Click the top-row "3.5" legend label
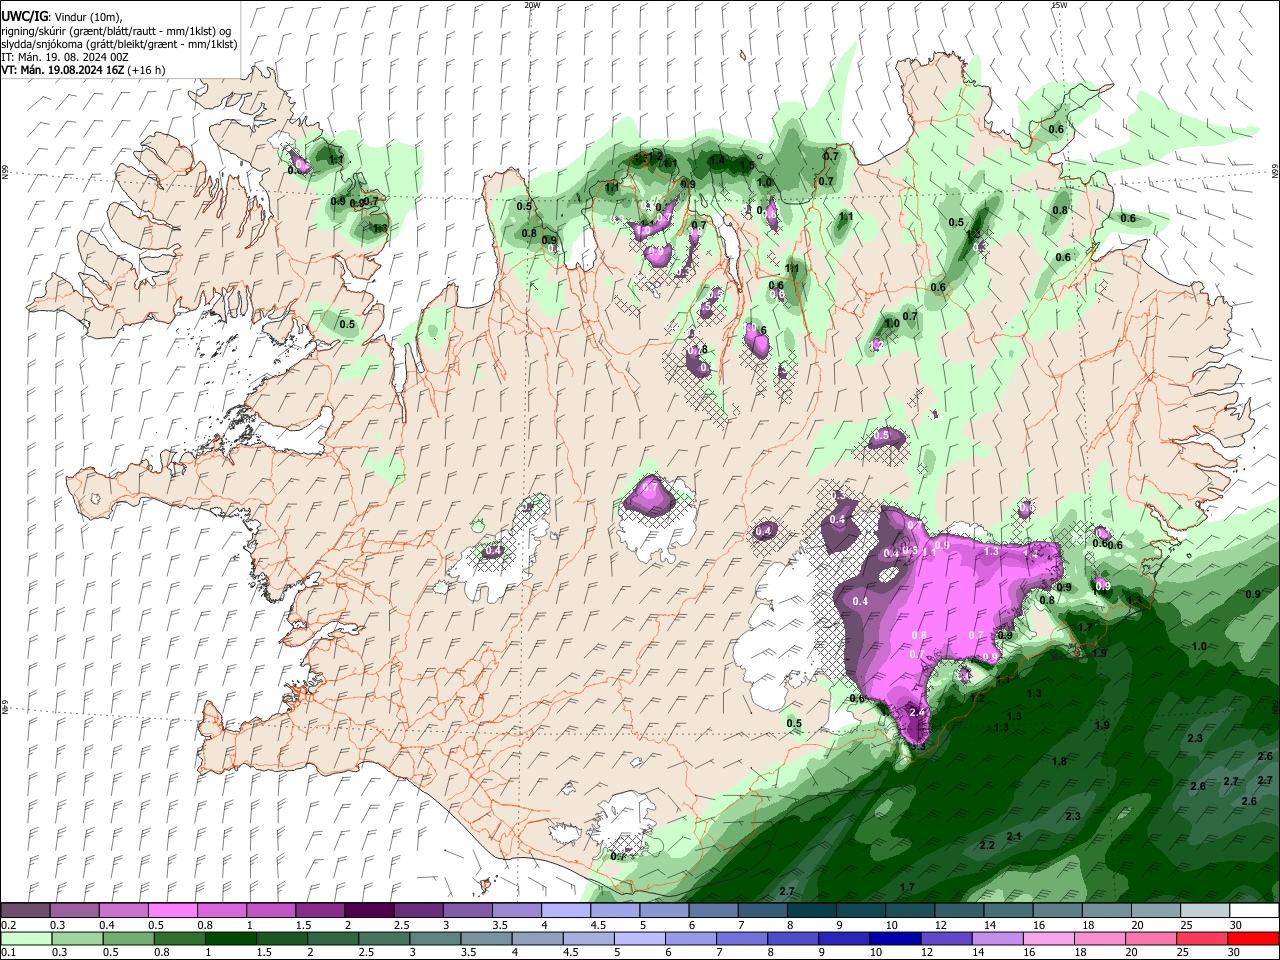Viewport: 1280px width, 960px height. [498, 925]
